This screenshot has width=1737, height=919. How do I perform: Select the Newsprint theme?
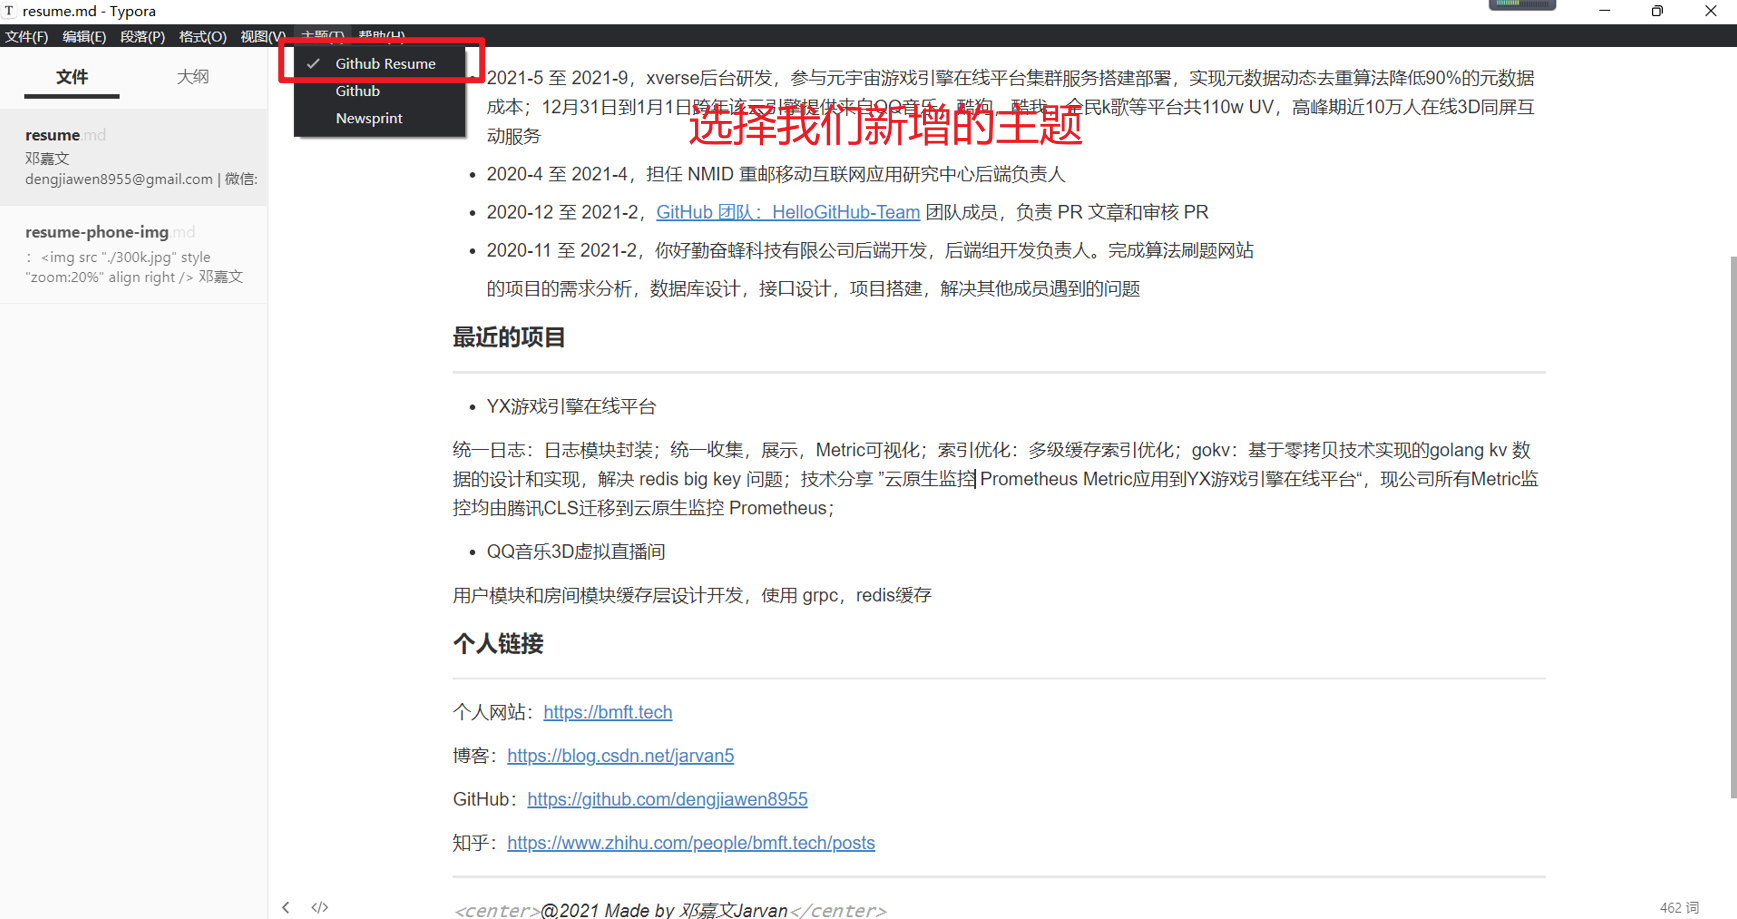click(369, 117)
